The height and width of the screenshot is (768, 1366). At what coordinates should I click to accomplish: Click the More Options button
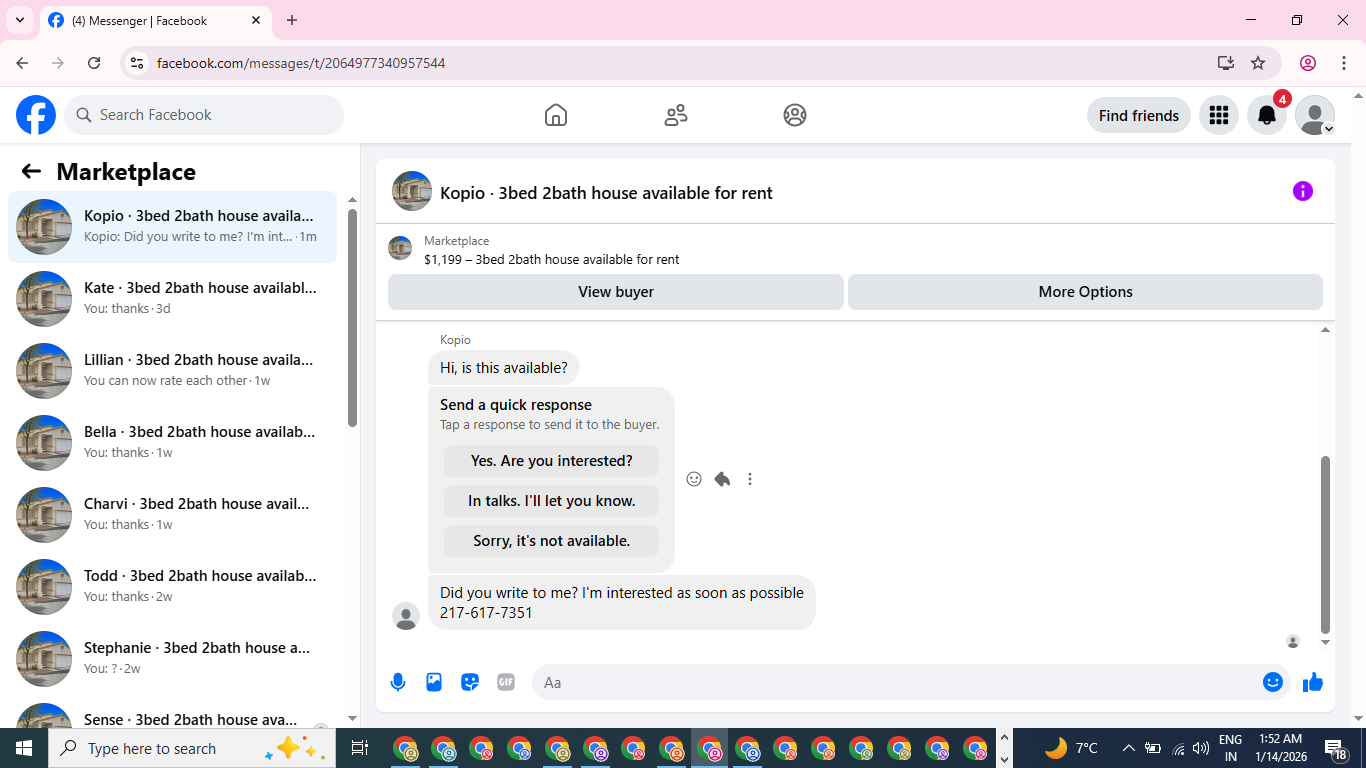coord(1085,292)
